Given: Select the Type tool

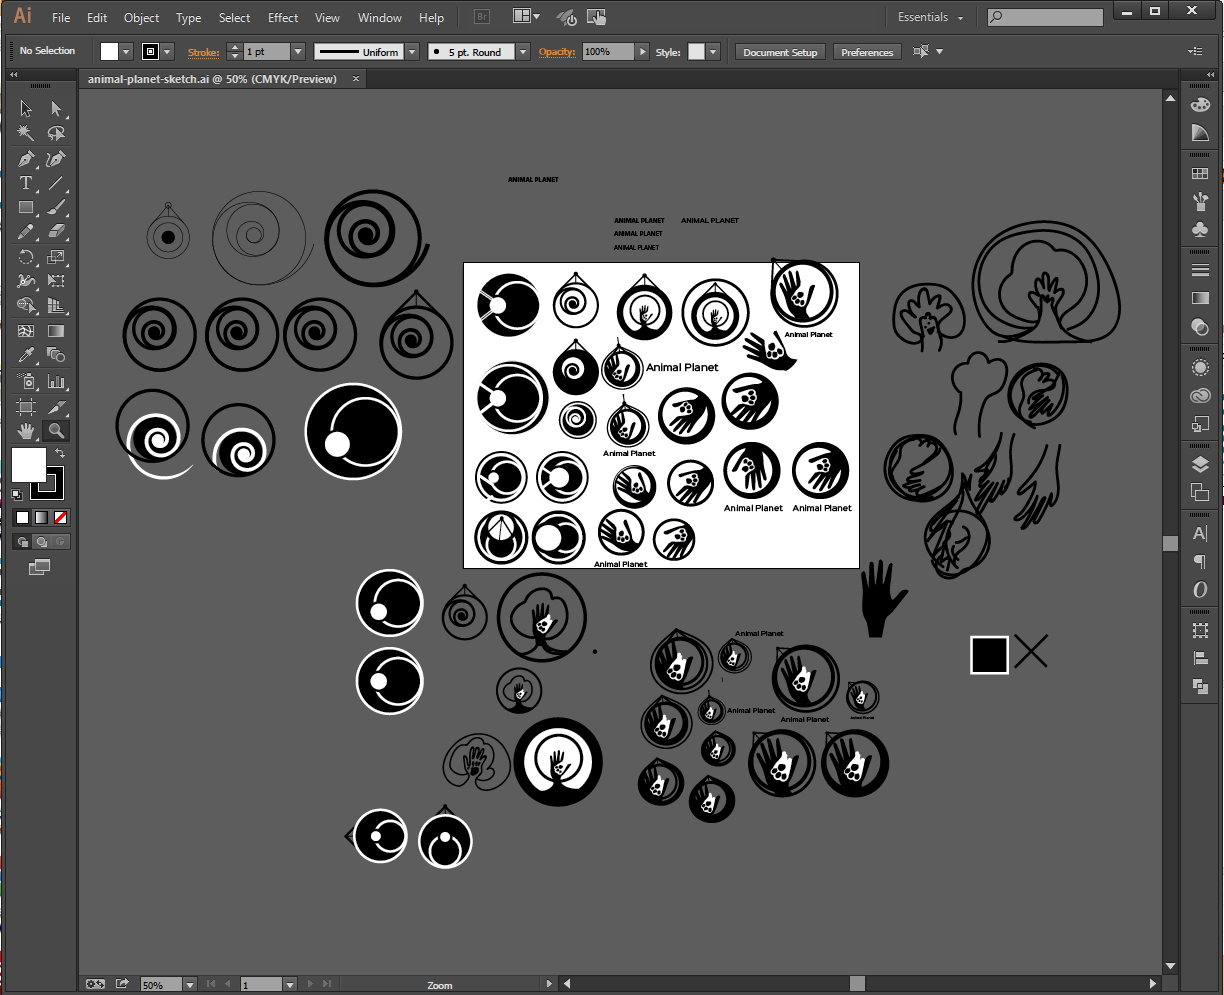Looking at the screenshot, I should (x=26, y=183).
